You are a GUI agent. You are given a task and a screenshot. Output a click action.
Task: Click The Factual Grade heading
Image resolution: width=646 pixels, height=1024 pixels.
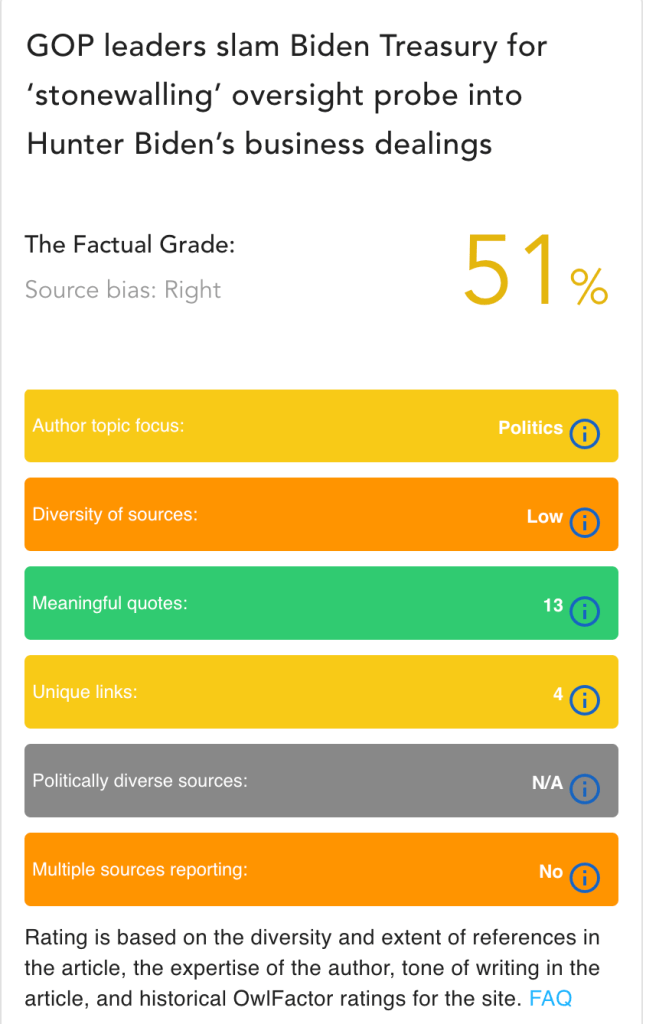pyautogui.click(x=129, y=244)
